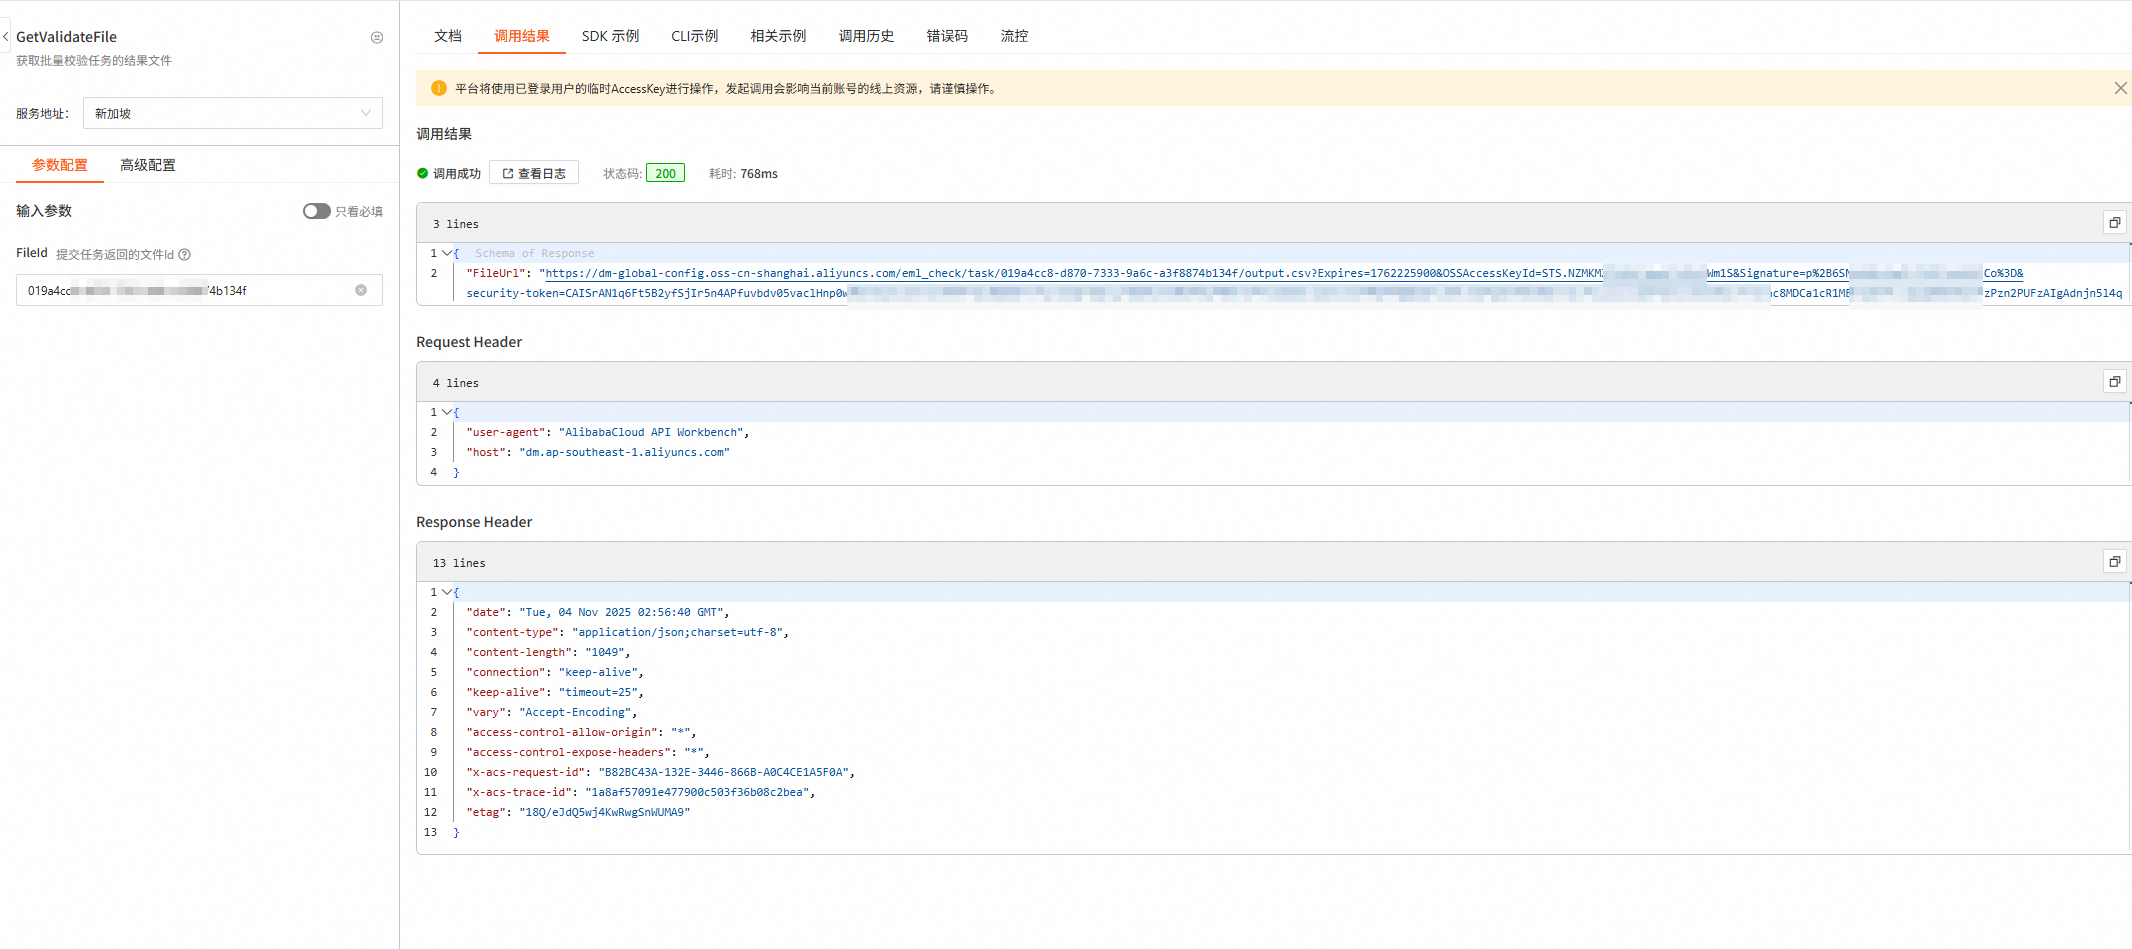Copy the 3-line response result
This screenshot has height=949, width=2132.
click(2114, 223)
